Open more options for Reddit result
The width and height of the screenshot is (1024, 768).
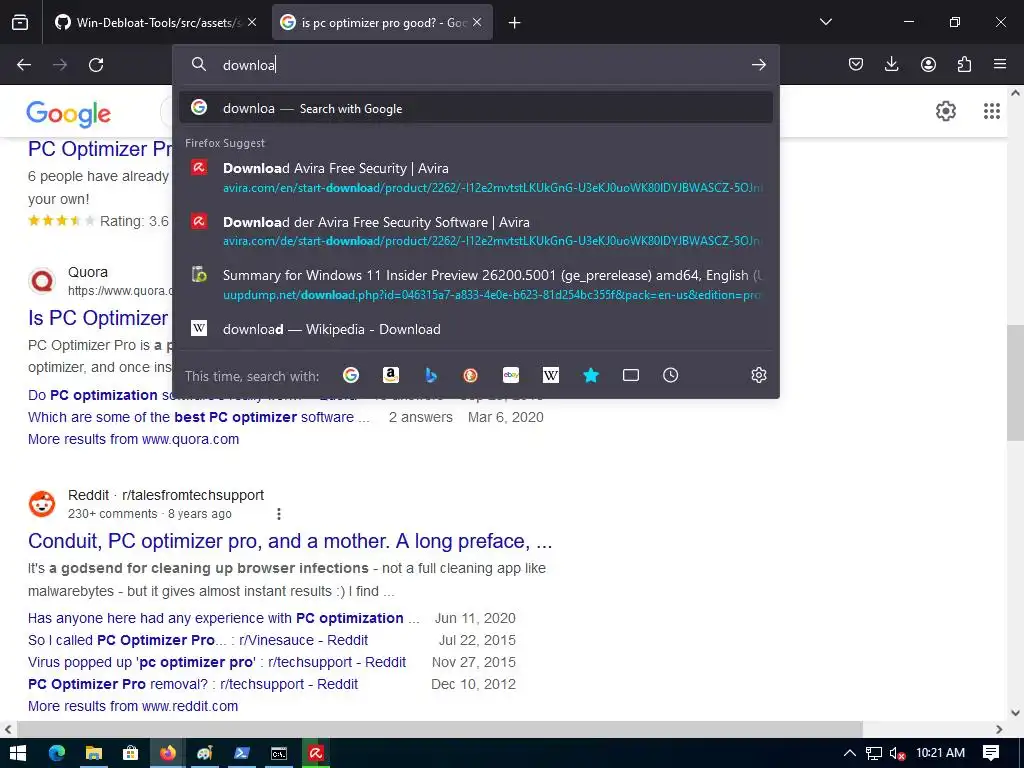279,514
